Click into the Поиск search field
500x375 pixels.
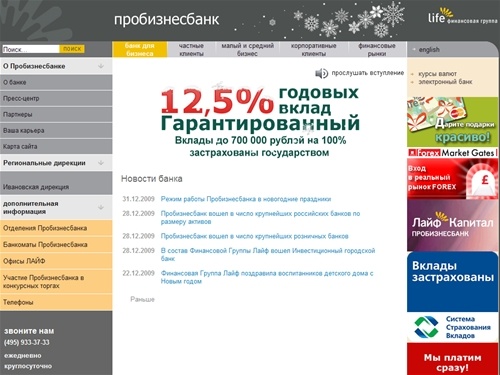(31, 49)
